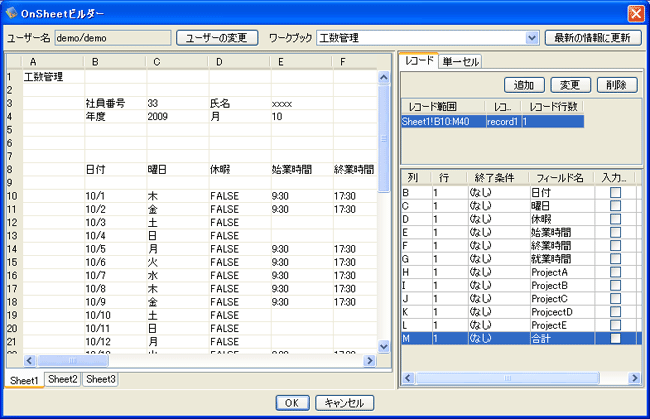Click the spreadsheet vertical scrollbar down arrow
The image size is (650, 419).
pos(384,346)
